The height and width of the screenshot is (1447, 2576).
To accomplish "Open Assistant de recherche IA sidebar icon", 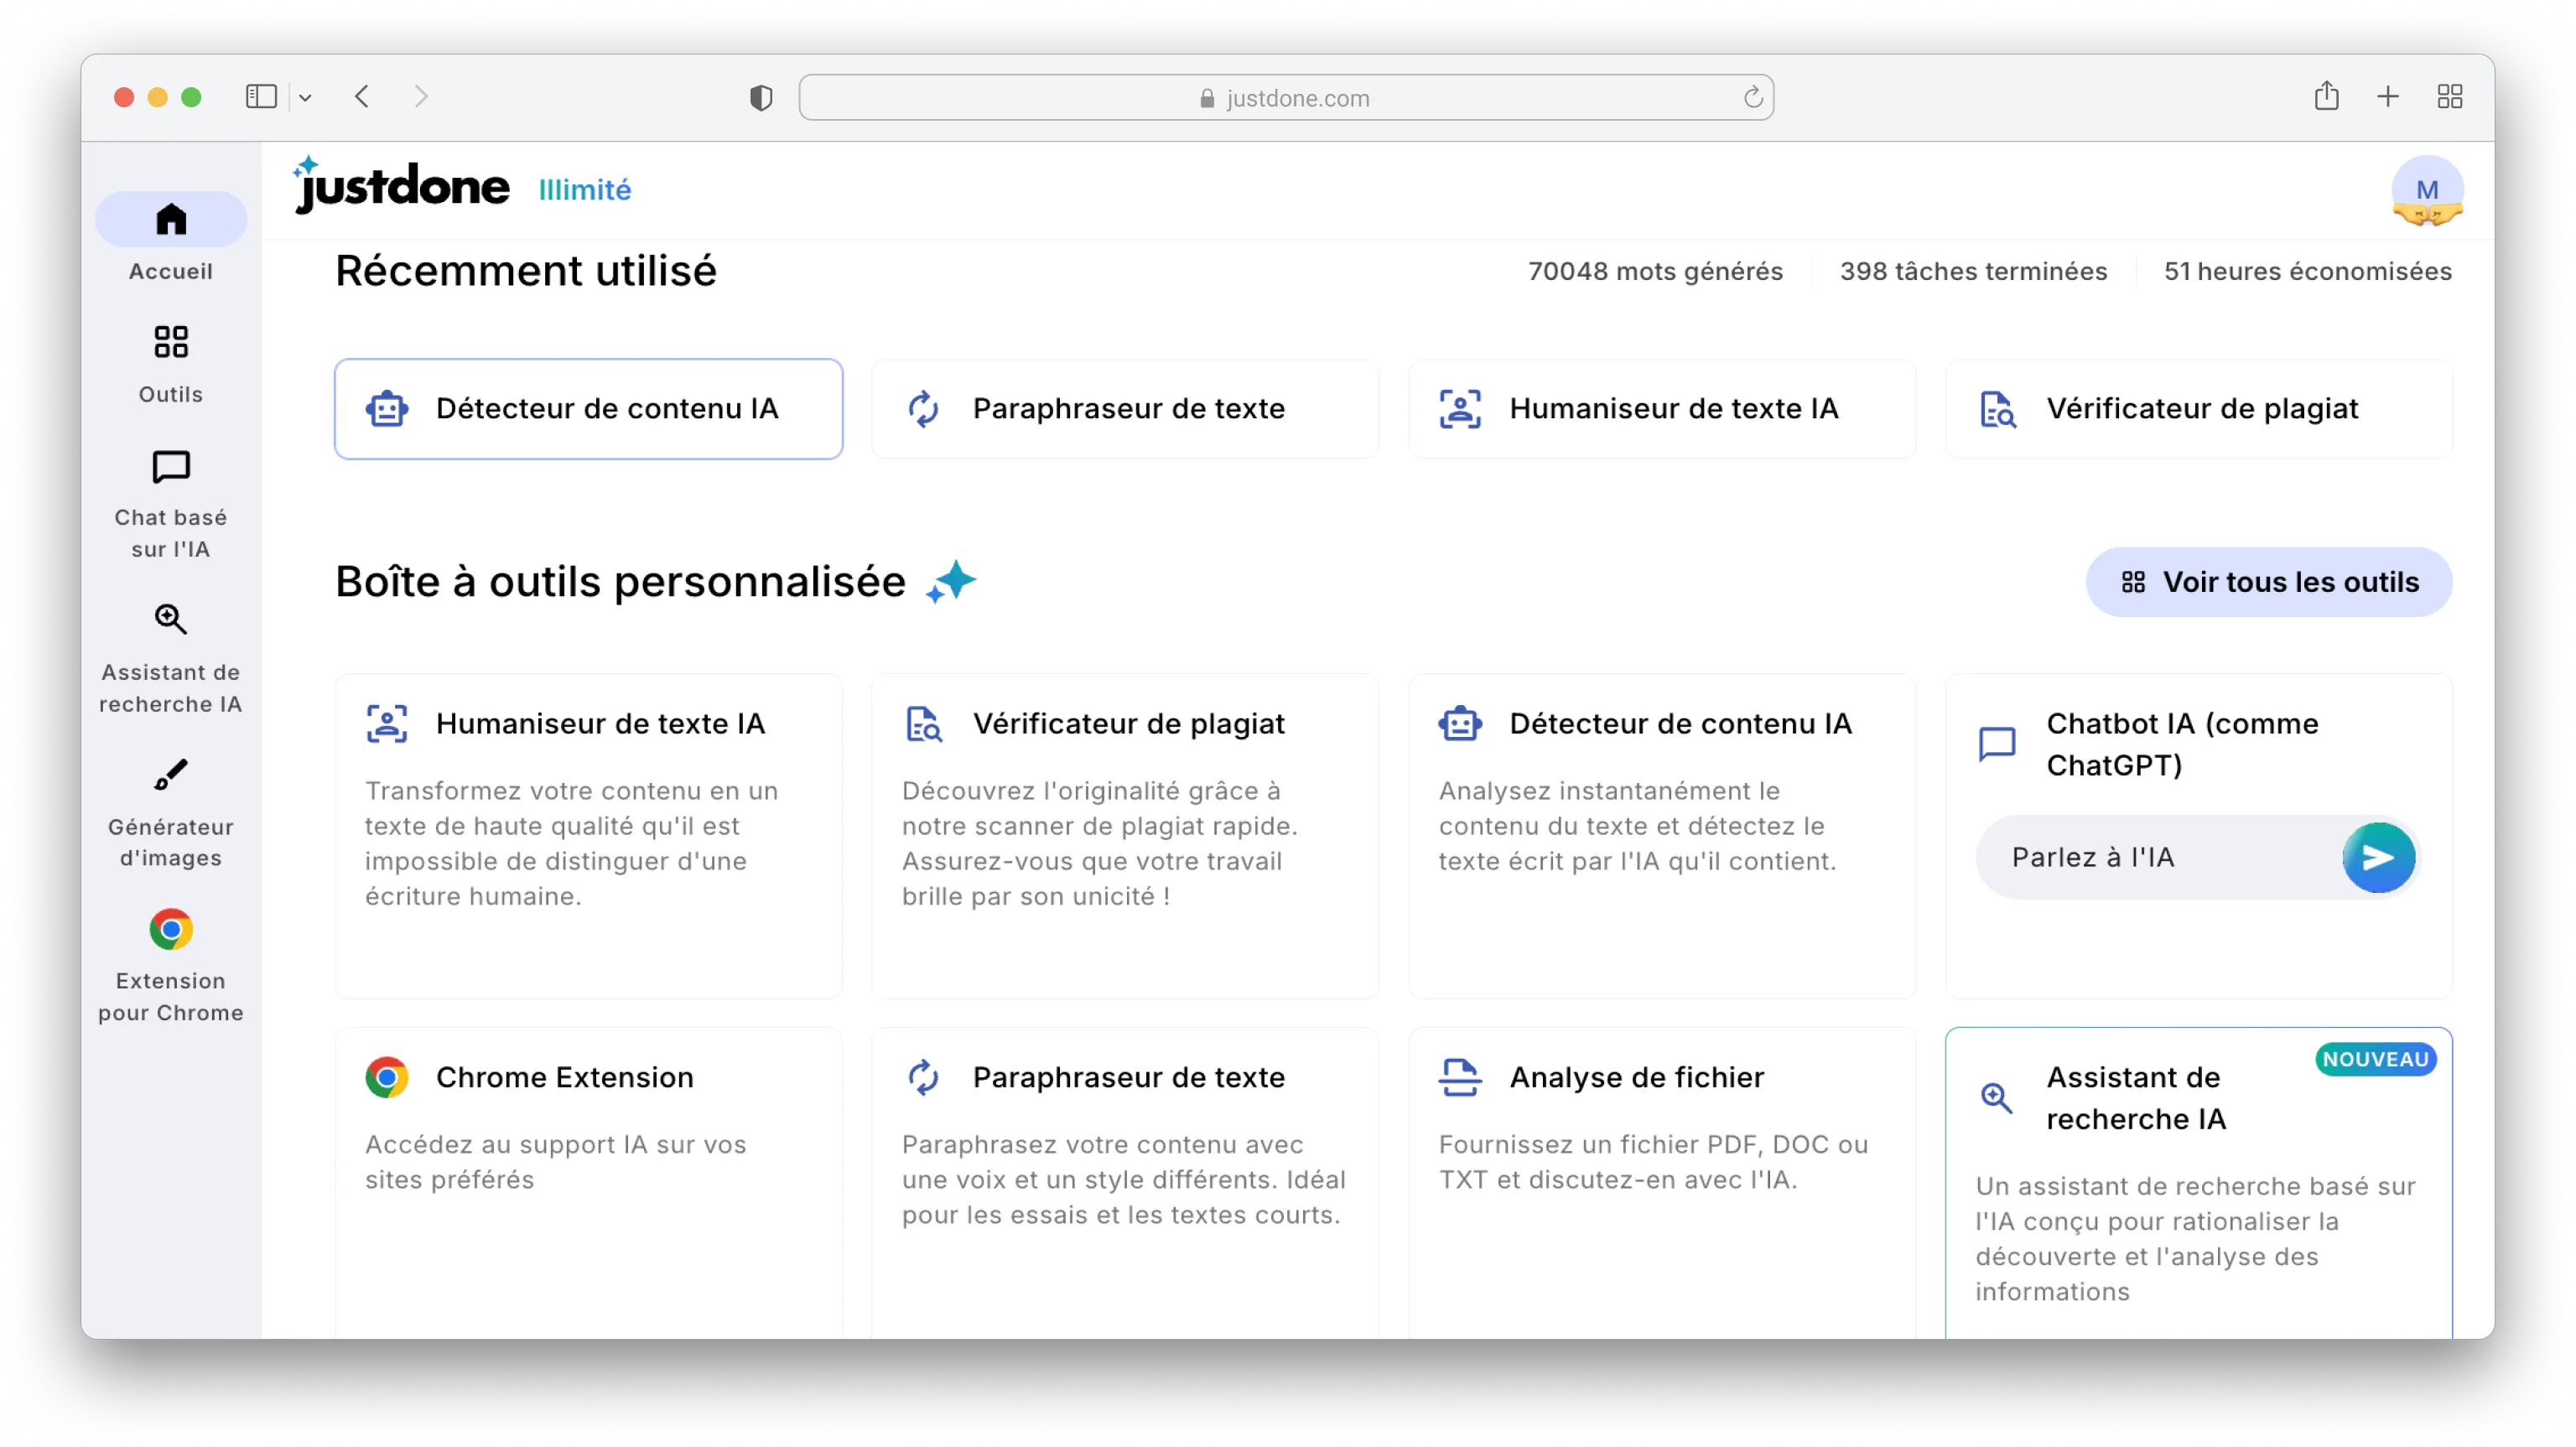I will (171, 620).
